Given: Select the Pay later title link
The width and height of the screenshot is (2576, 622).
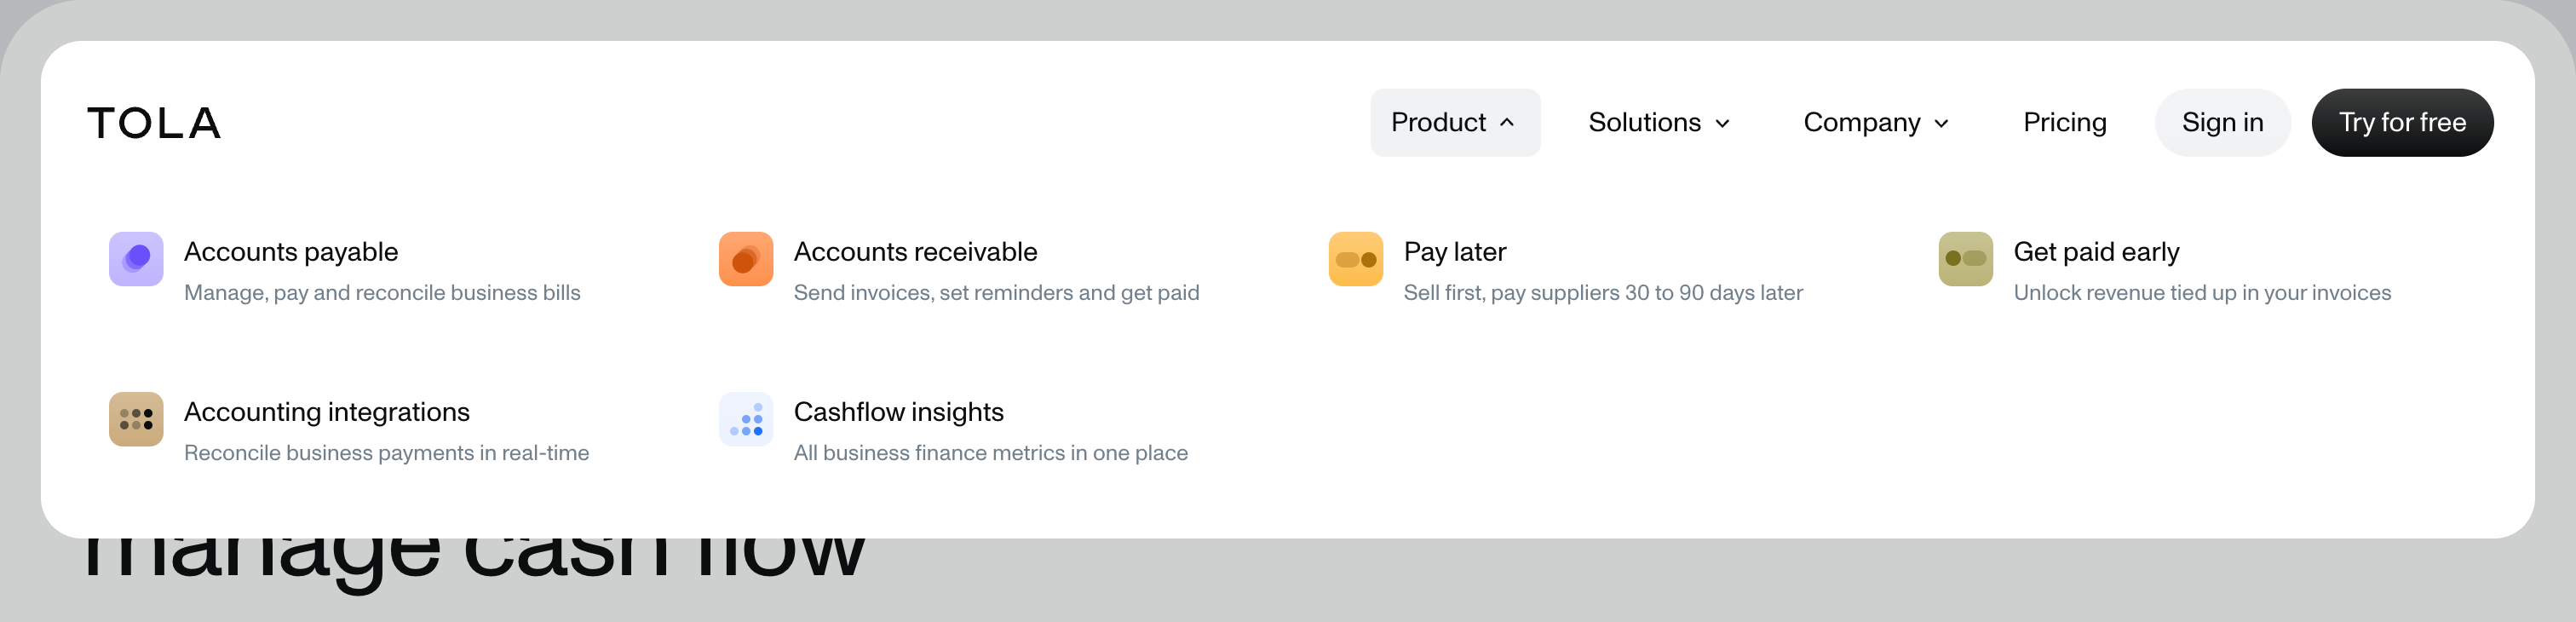Looking at the screenshot, I should (x=1454, y=252).
